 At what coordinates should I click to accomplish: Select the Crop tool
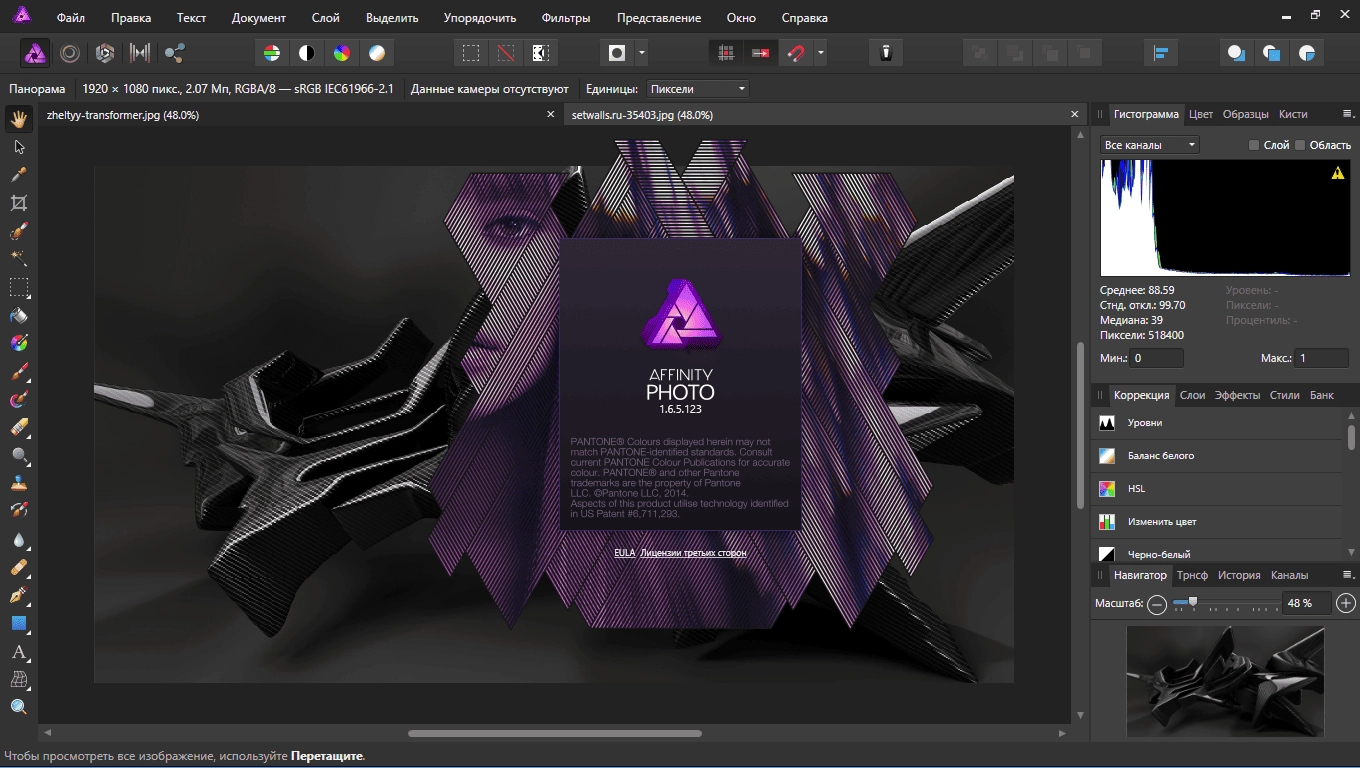(19, 203)
